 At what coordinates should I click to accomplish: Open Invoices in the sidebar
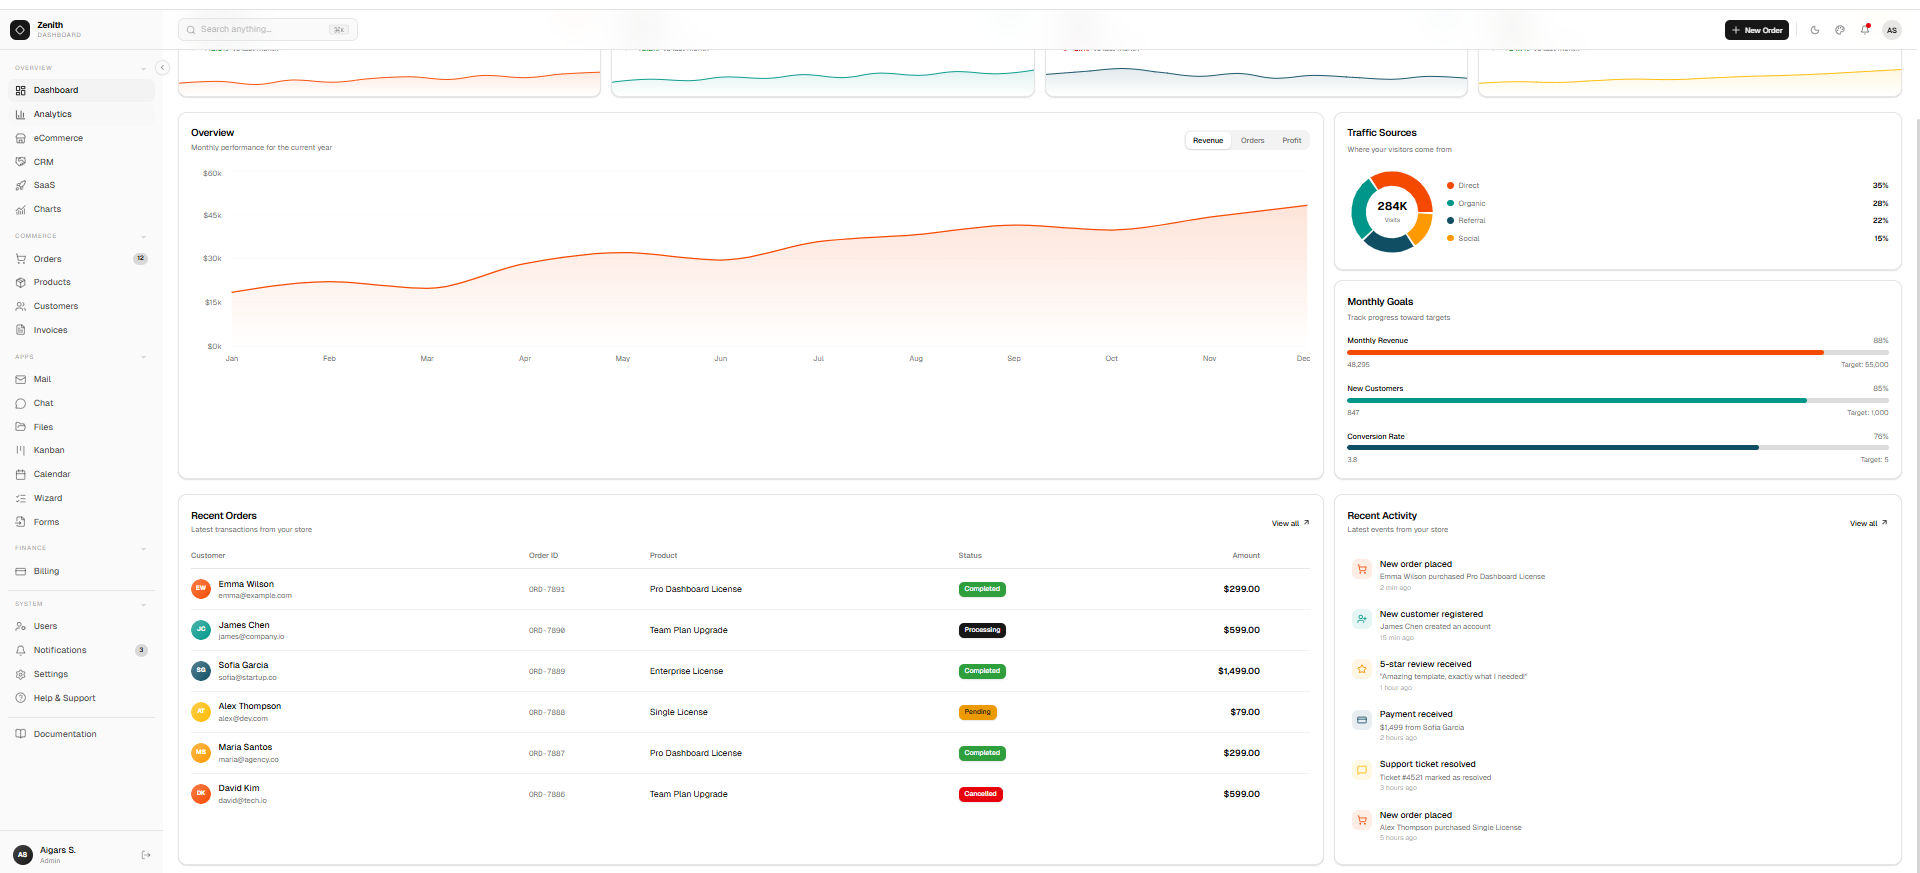(81, 330)
